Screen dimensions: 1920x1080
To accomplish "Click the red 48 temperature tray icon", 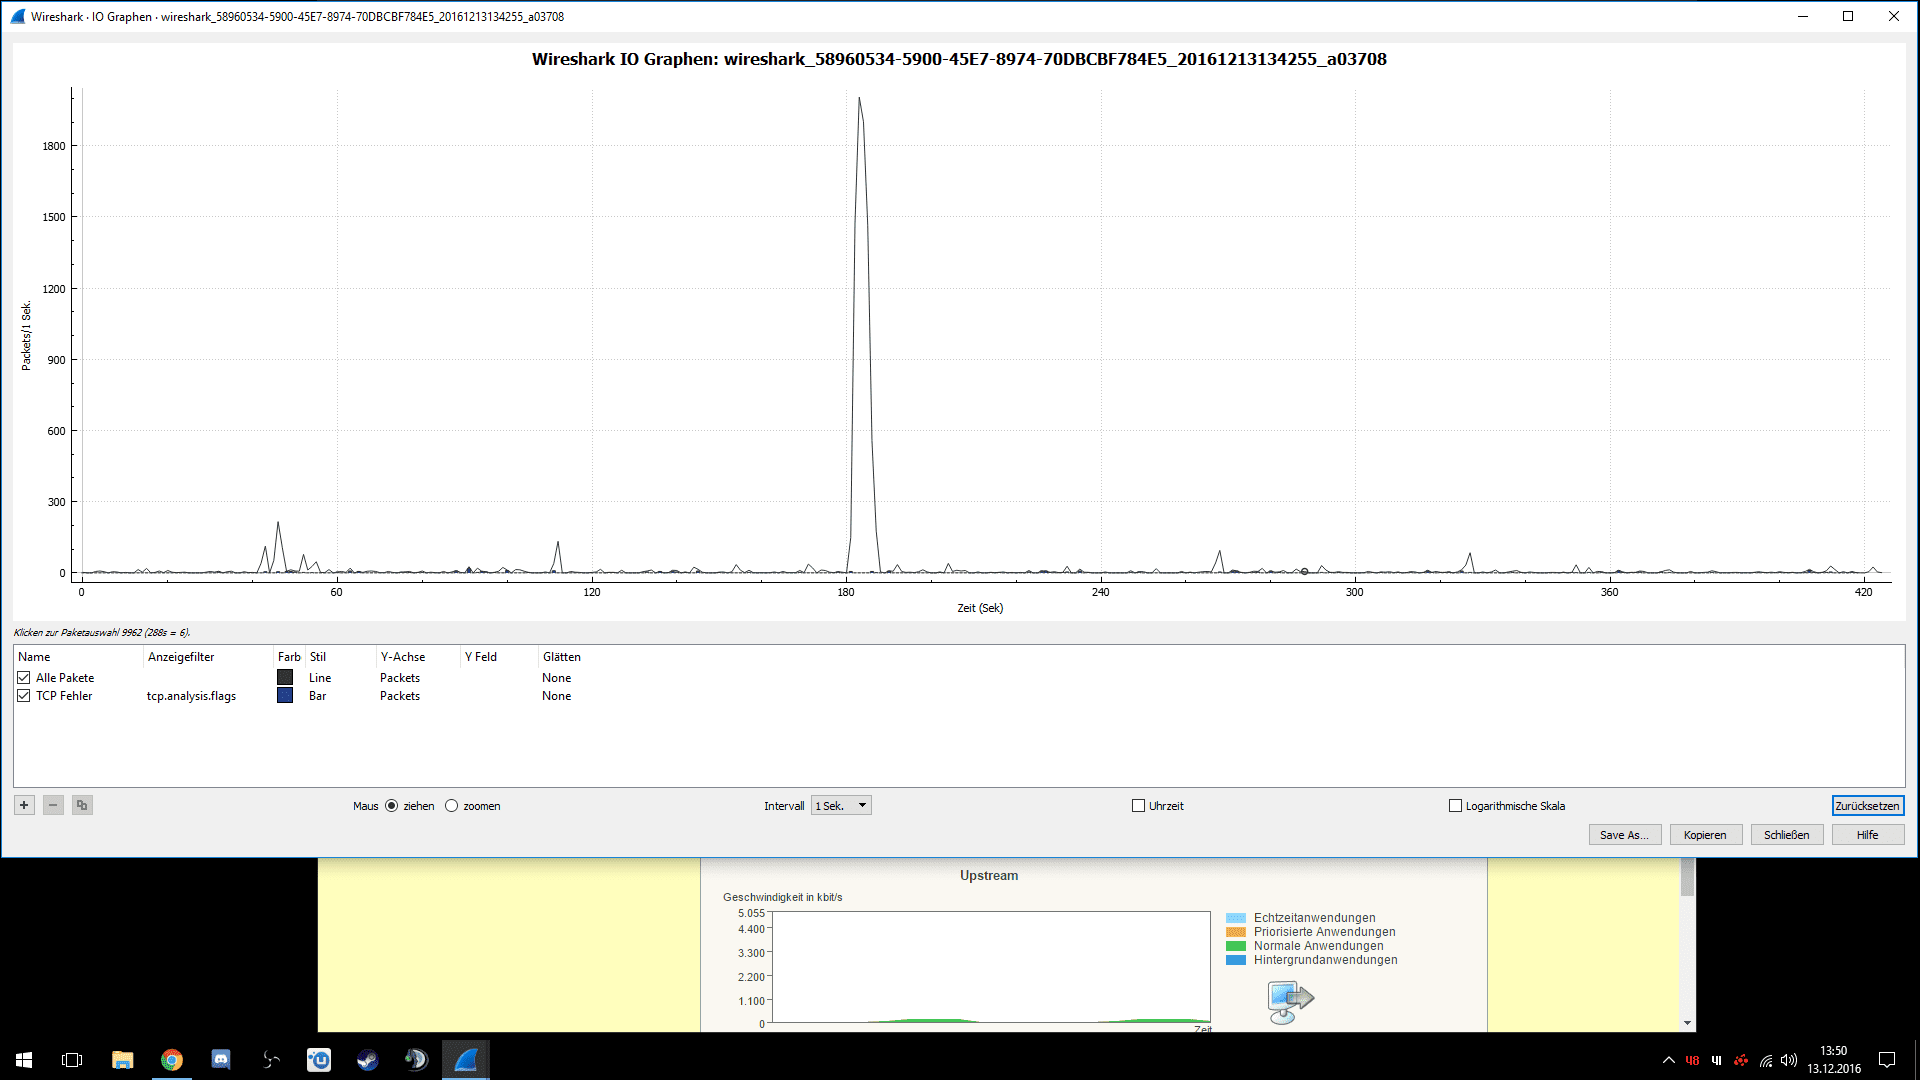I will [1692, 1060].
